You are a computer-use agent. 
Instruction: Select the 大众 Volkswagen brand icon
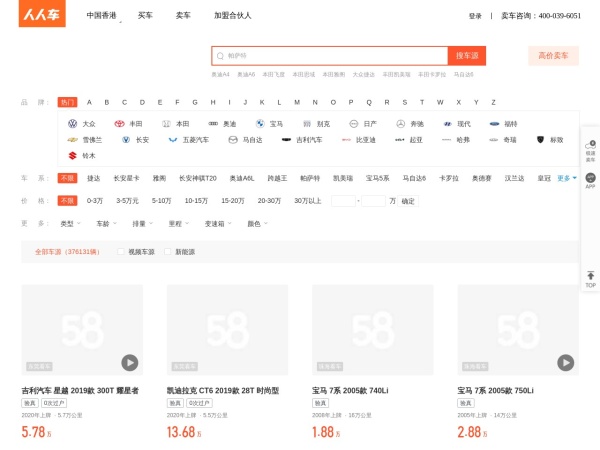[72, 124]
